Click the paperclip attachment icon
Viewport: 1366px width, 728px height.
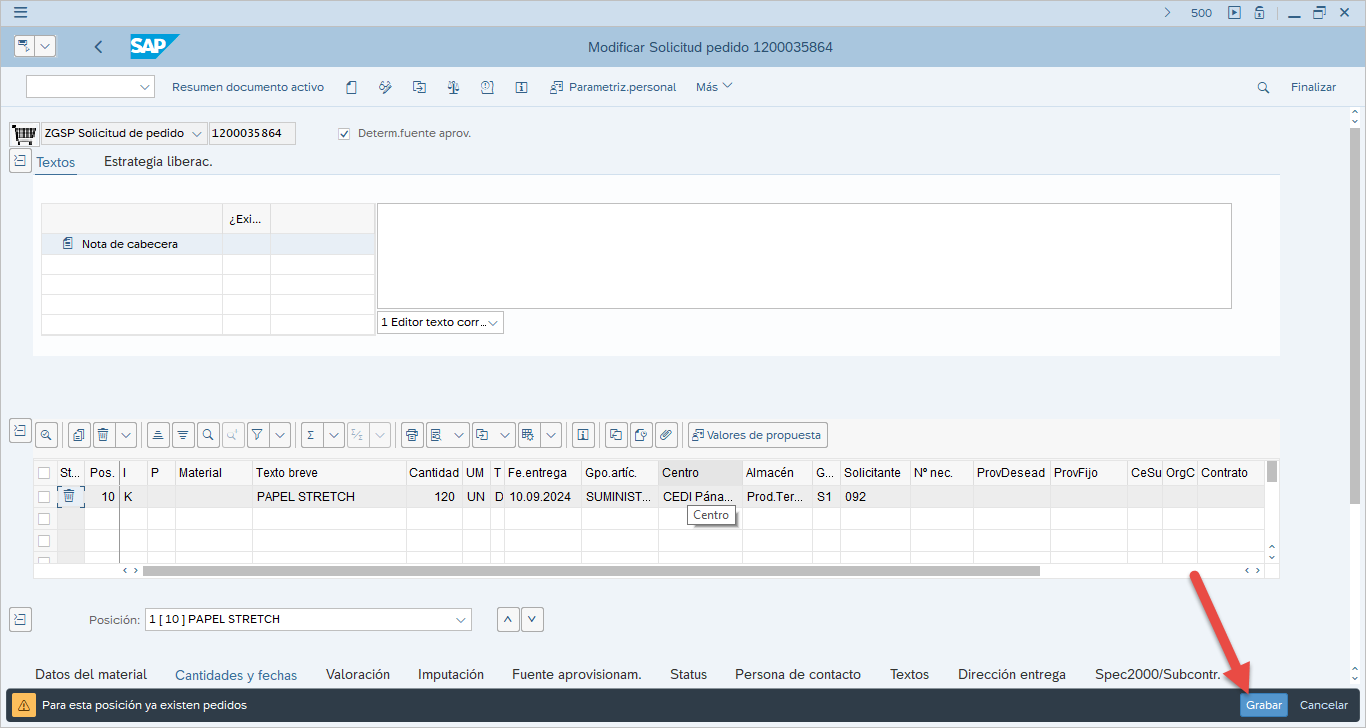pyautogui.click(x=666, y=435)
